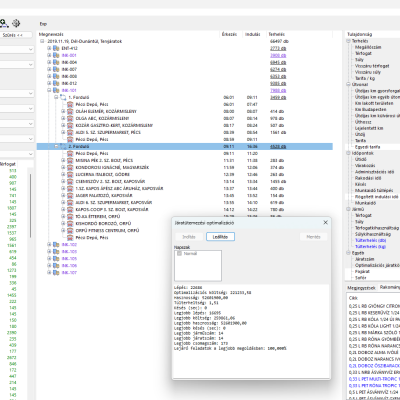Click the Szűrés << filter button
Viewport: 400px width, 400px height.
pos(16,35)
